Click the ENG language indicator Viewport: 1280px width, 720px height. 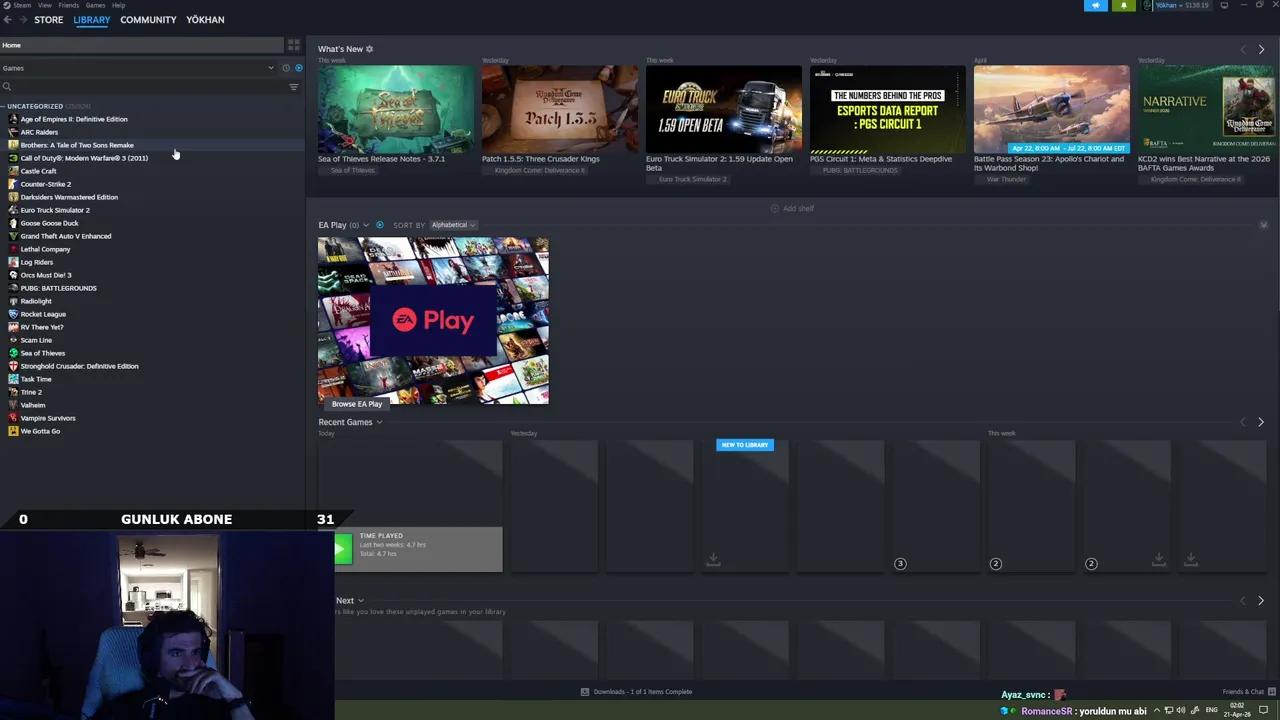pyautogui.click(x=1212, y=711)
